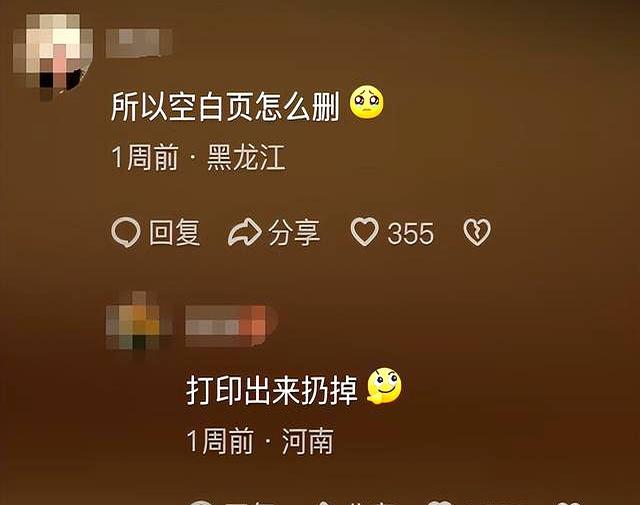Tap the 355 like count

tap(410, 234)
